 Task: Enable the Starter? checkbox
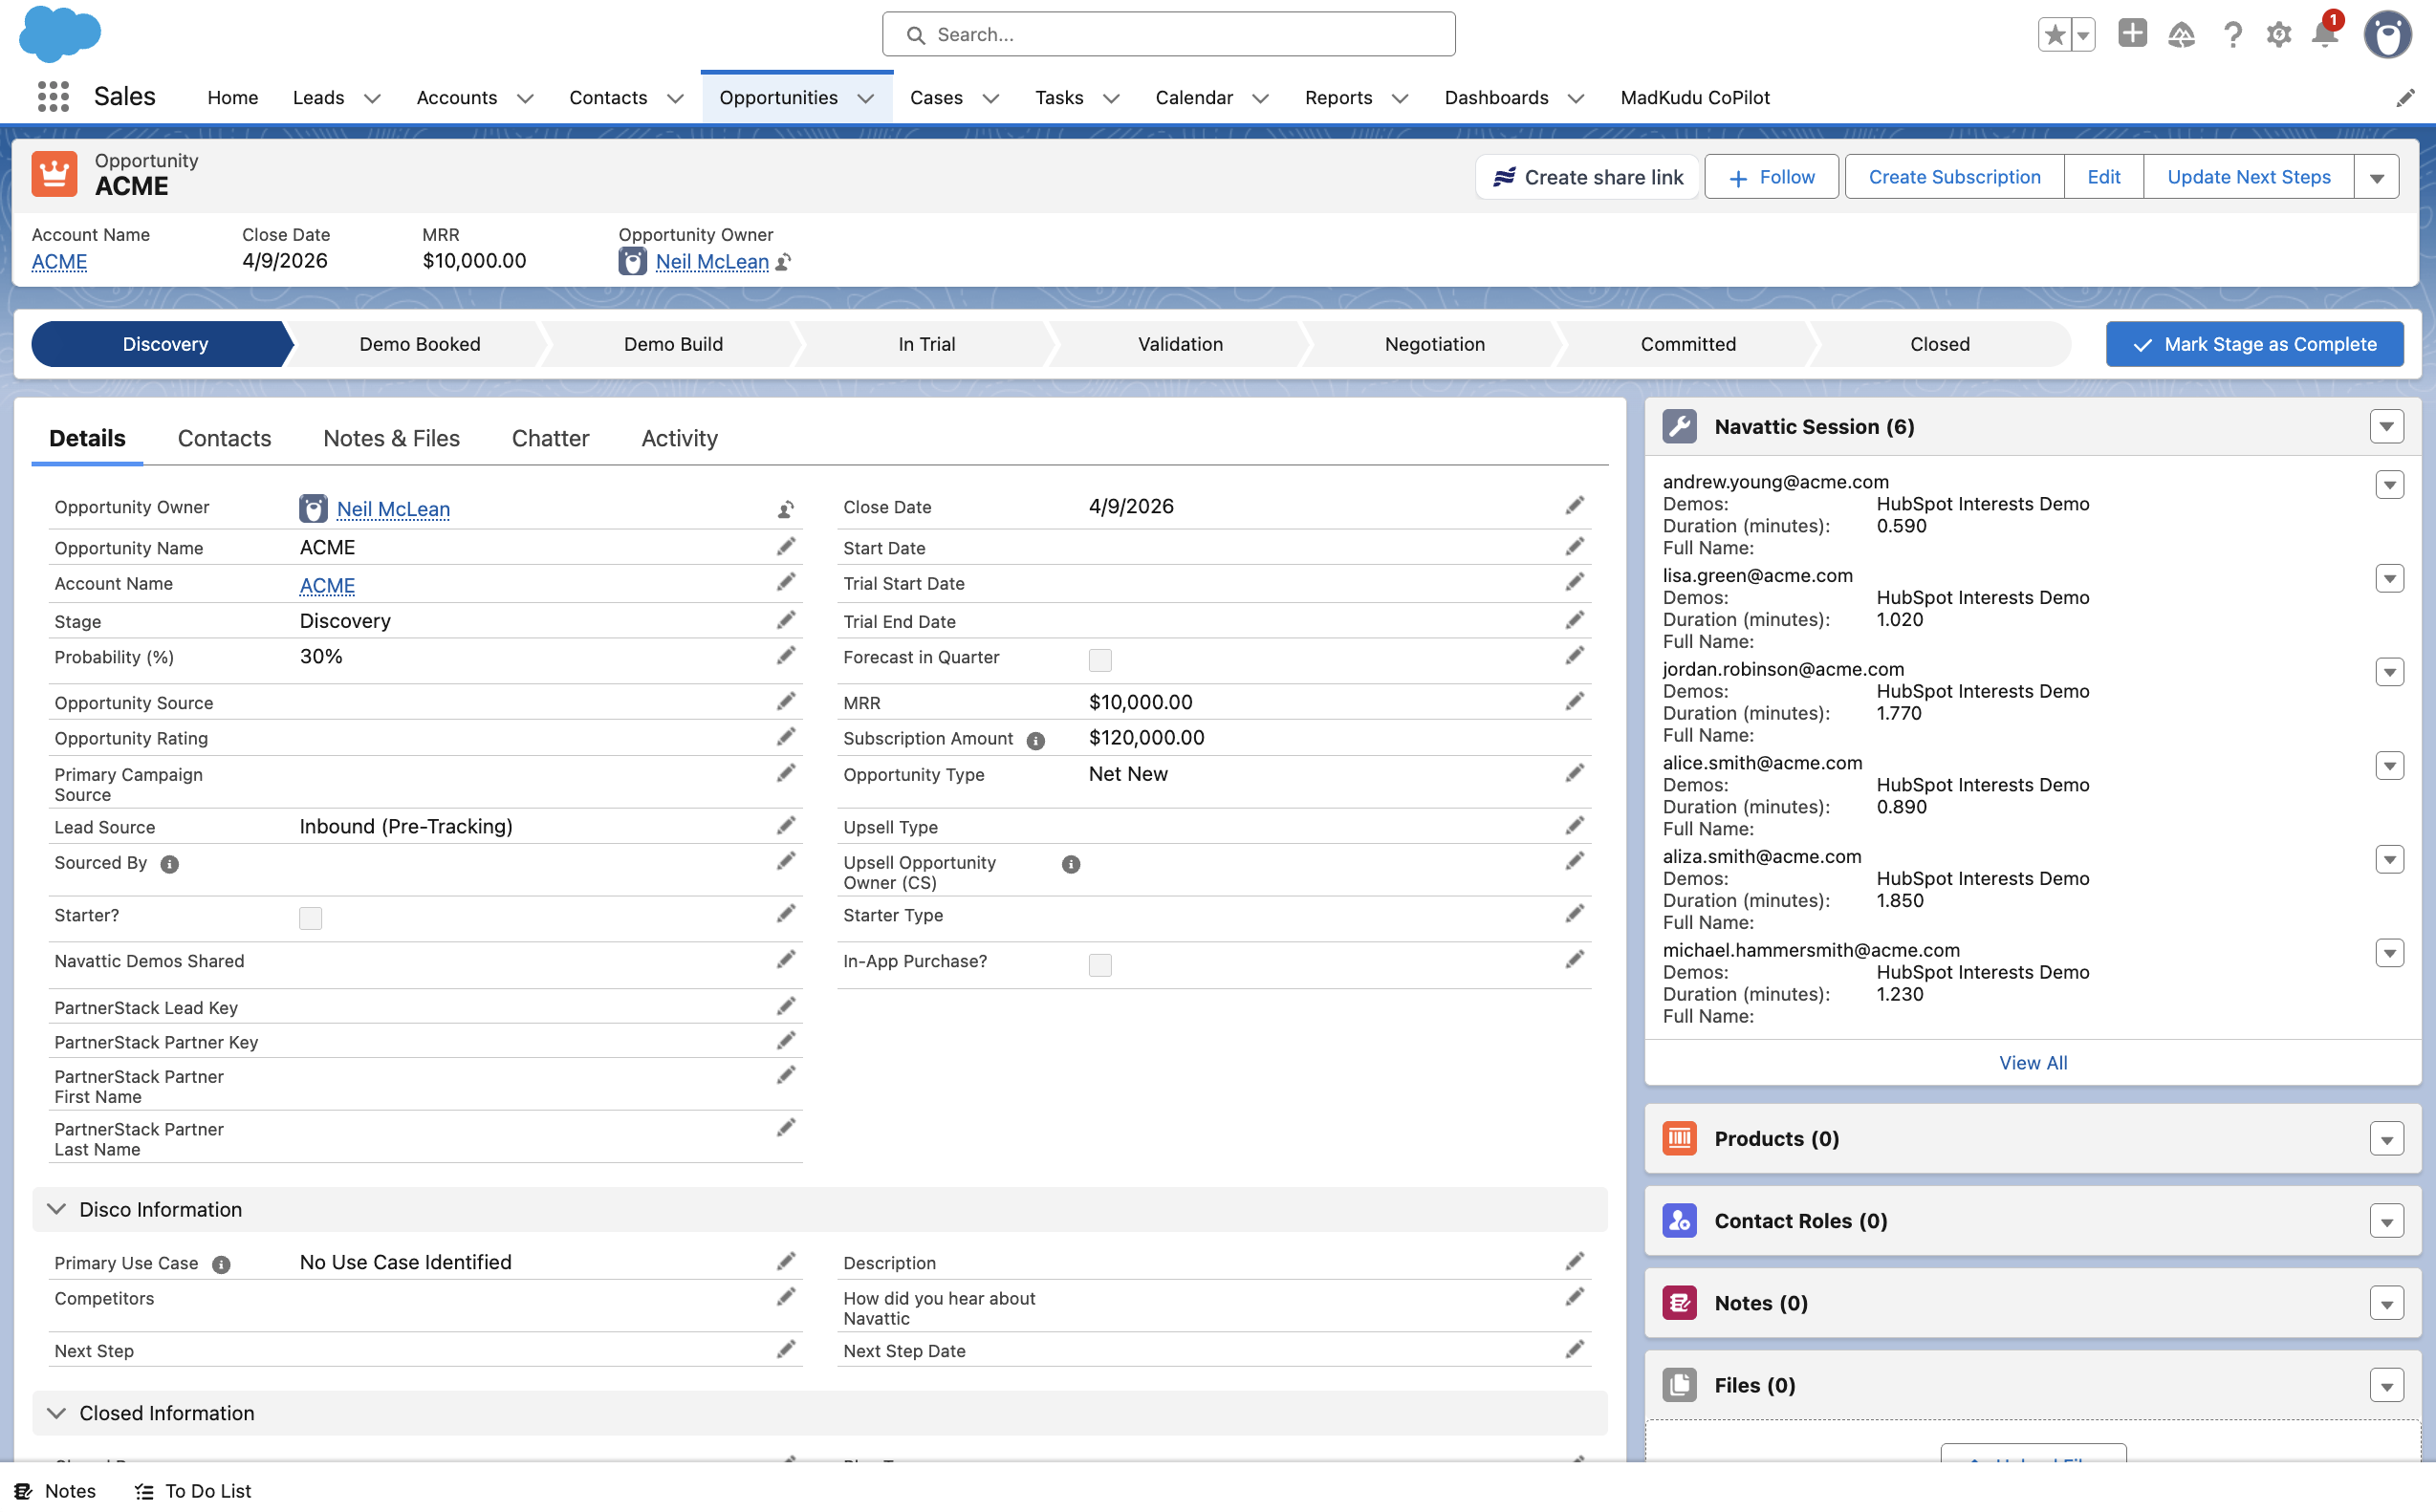point(310,917)
